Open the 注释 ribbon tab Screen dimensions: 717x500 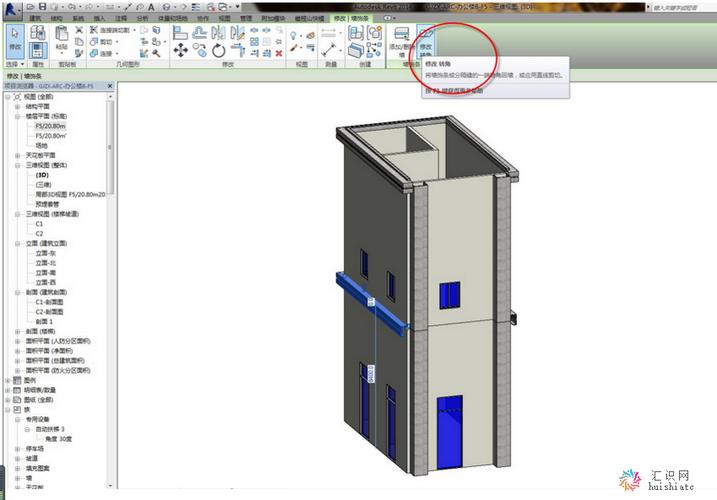pyautogui.click(x=121, y=18)
